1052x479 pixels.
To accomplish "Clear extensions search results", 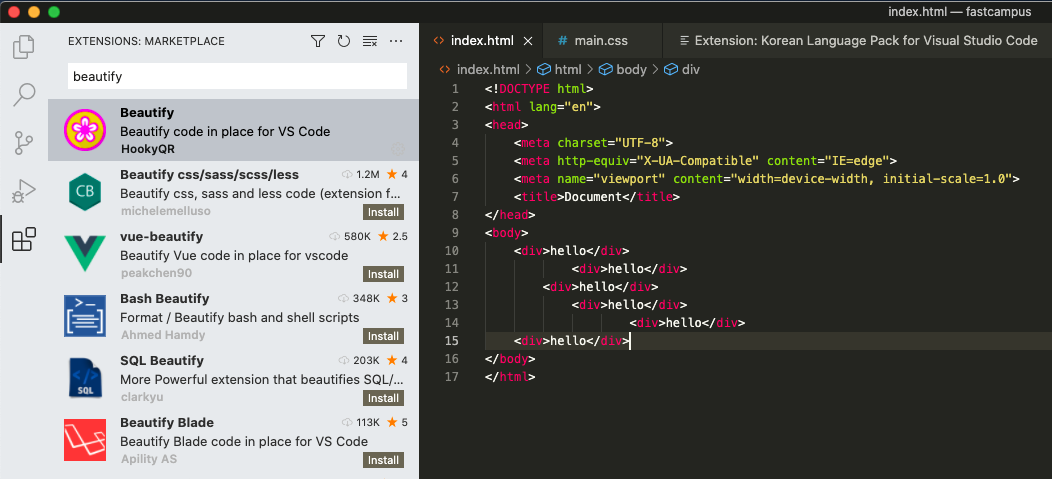I will coord(370,42).
